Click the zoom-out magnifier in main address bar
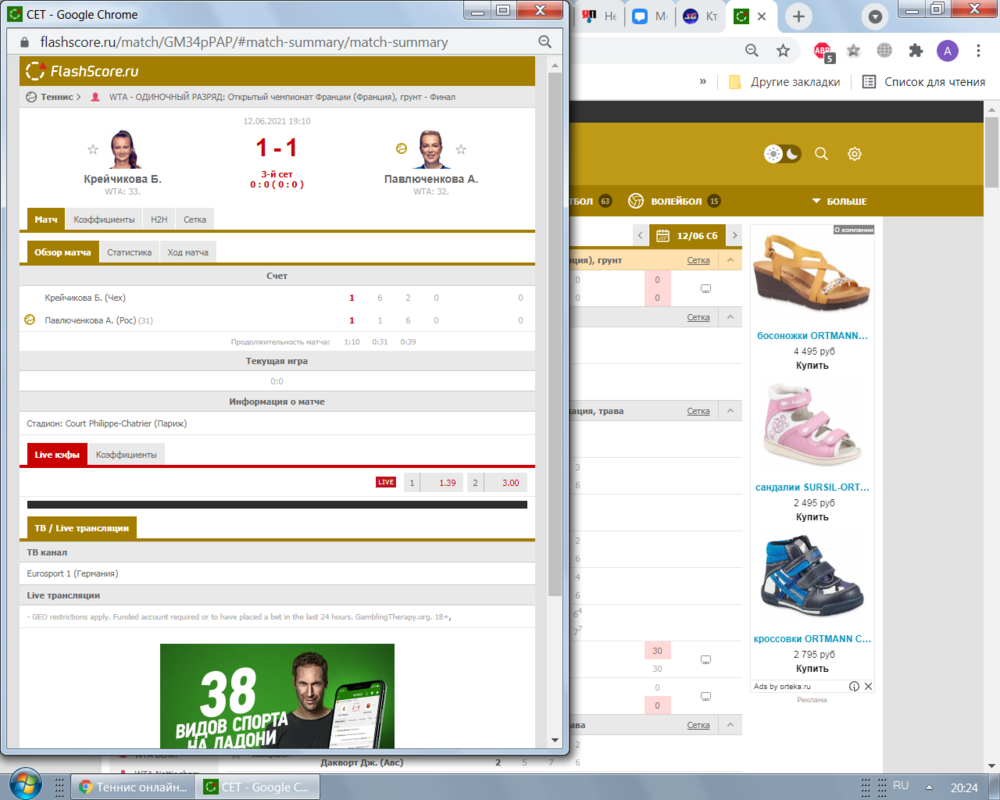1000x800 pixels. pos(752,50)
